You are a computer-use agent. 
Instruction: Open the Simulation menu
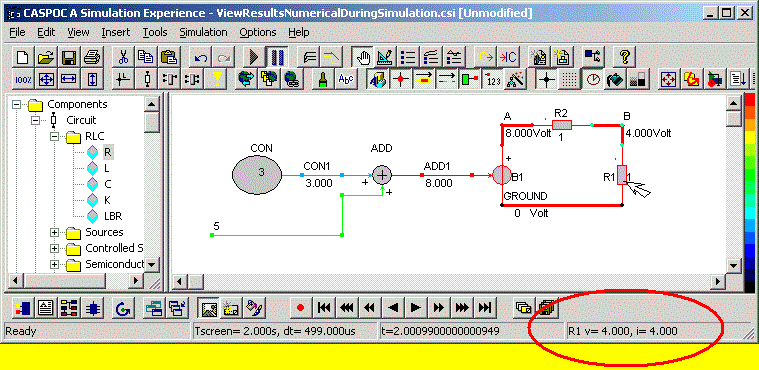click(203, 32)
